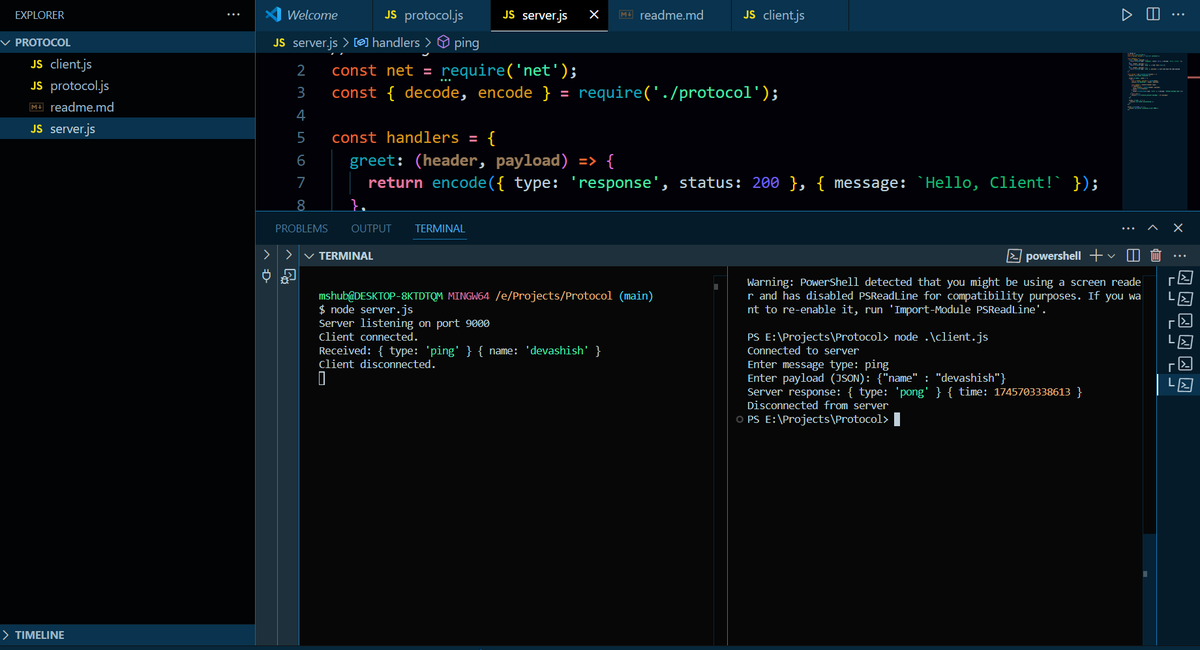
Task: Switch to the Welcome tab
Action: pos(312,15)
